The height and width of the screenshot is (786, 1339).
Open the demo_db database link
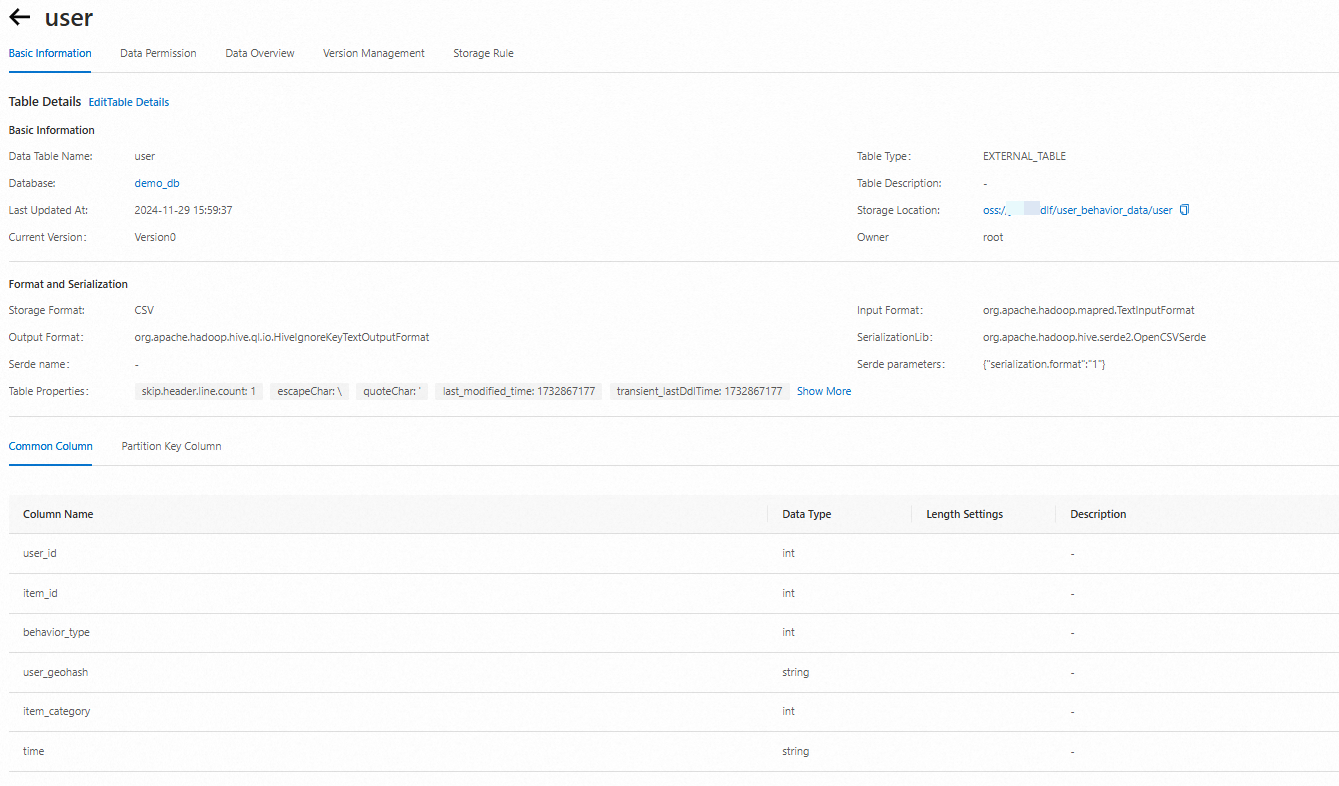(157, 183)
